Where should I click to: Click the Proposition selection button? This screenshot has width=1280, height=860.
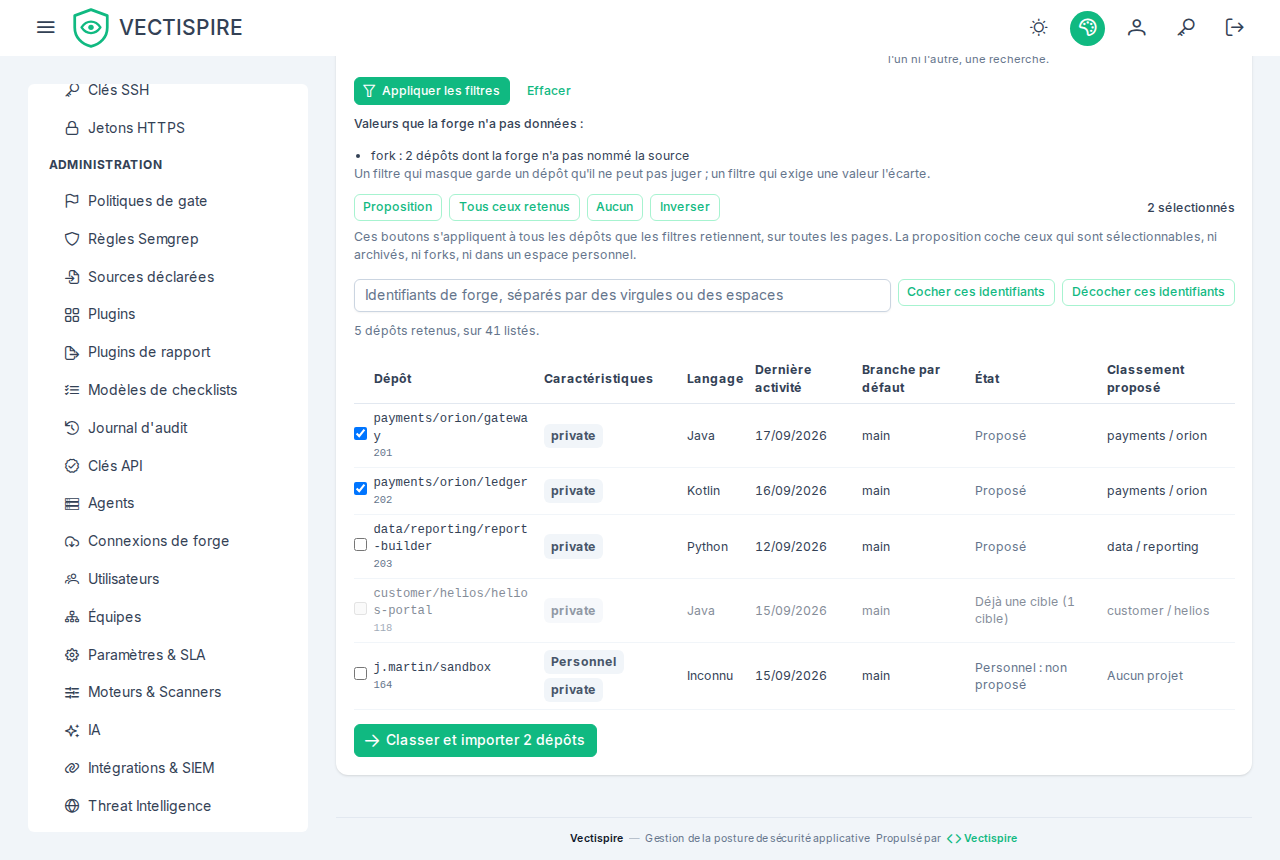point(398,207)
